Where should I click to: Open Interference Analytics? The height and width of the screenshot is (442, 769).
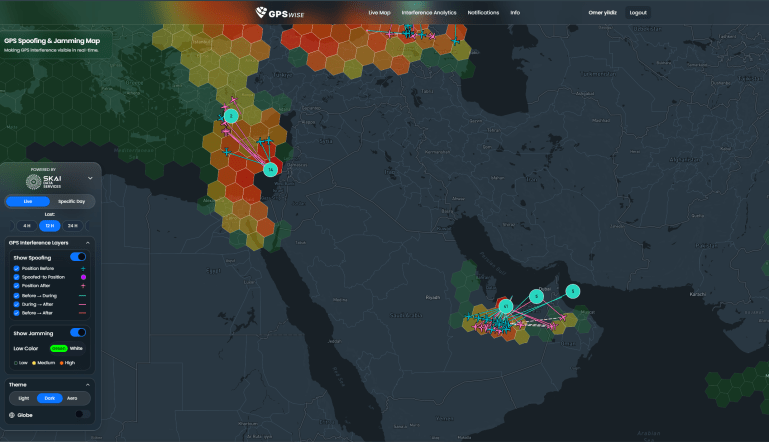[429, 13]
